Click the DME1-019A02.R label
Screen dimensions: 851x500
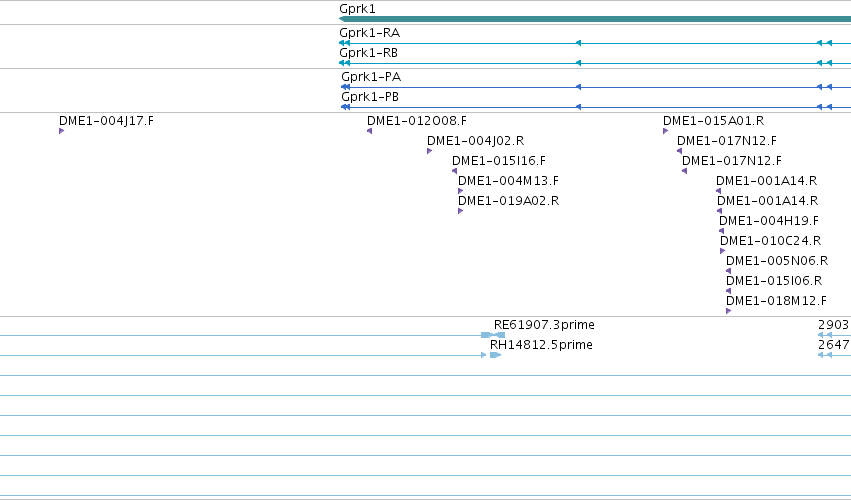pos(509,201)
